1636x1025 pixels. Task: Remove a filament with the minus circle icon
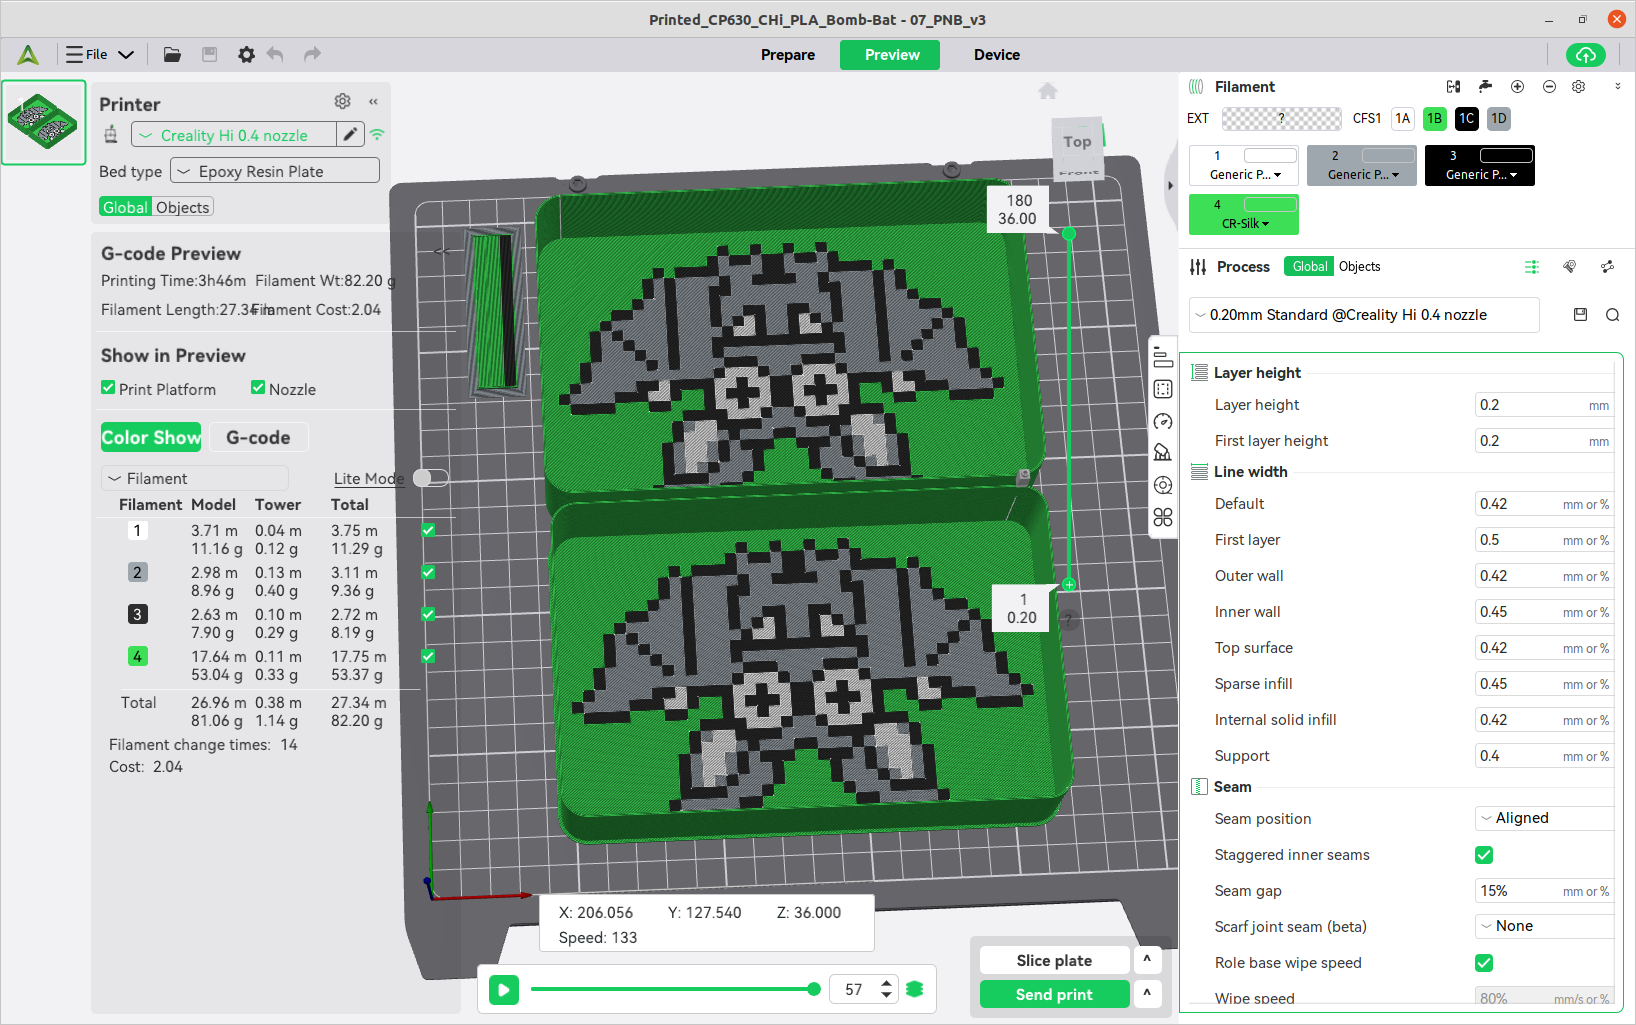[x=1549, y=87]
